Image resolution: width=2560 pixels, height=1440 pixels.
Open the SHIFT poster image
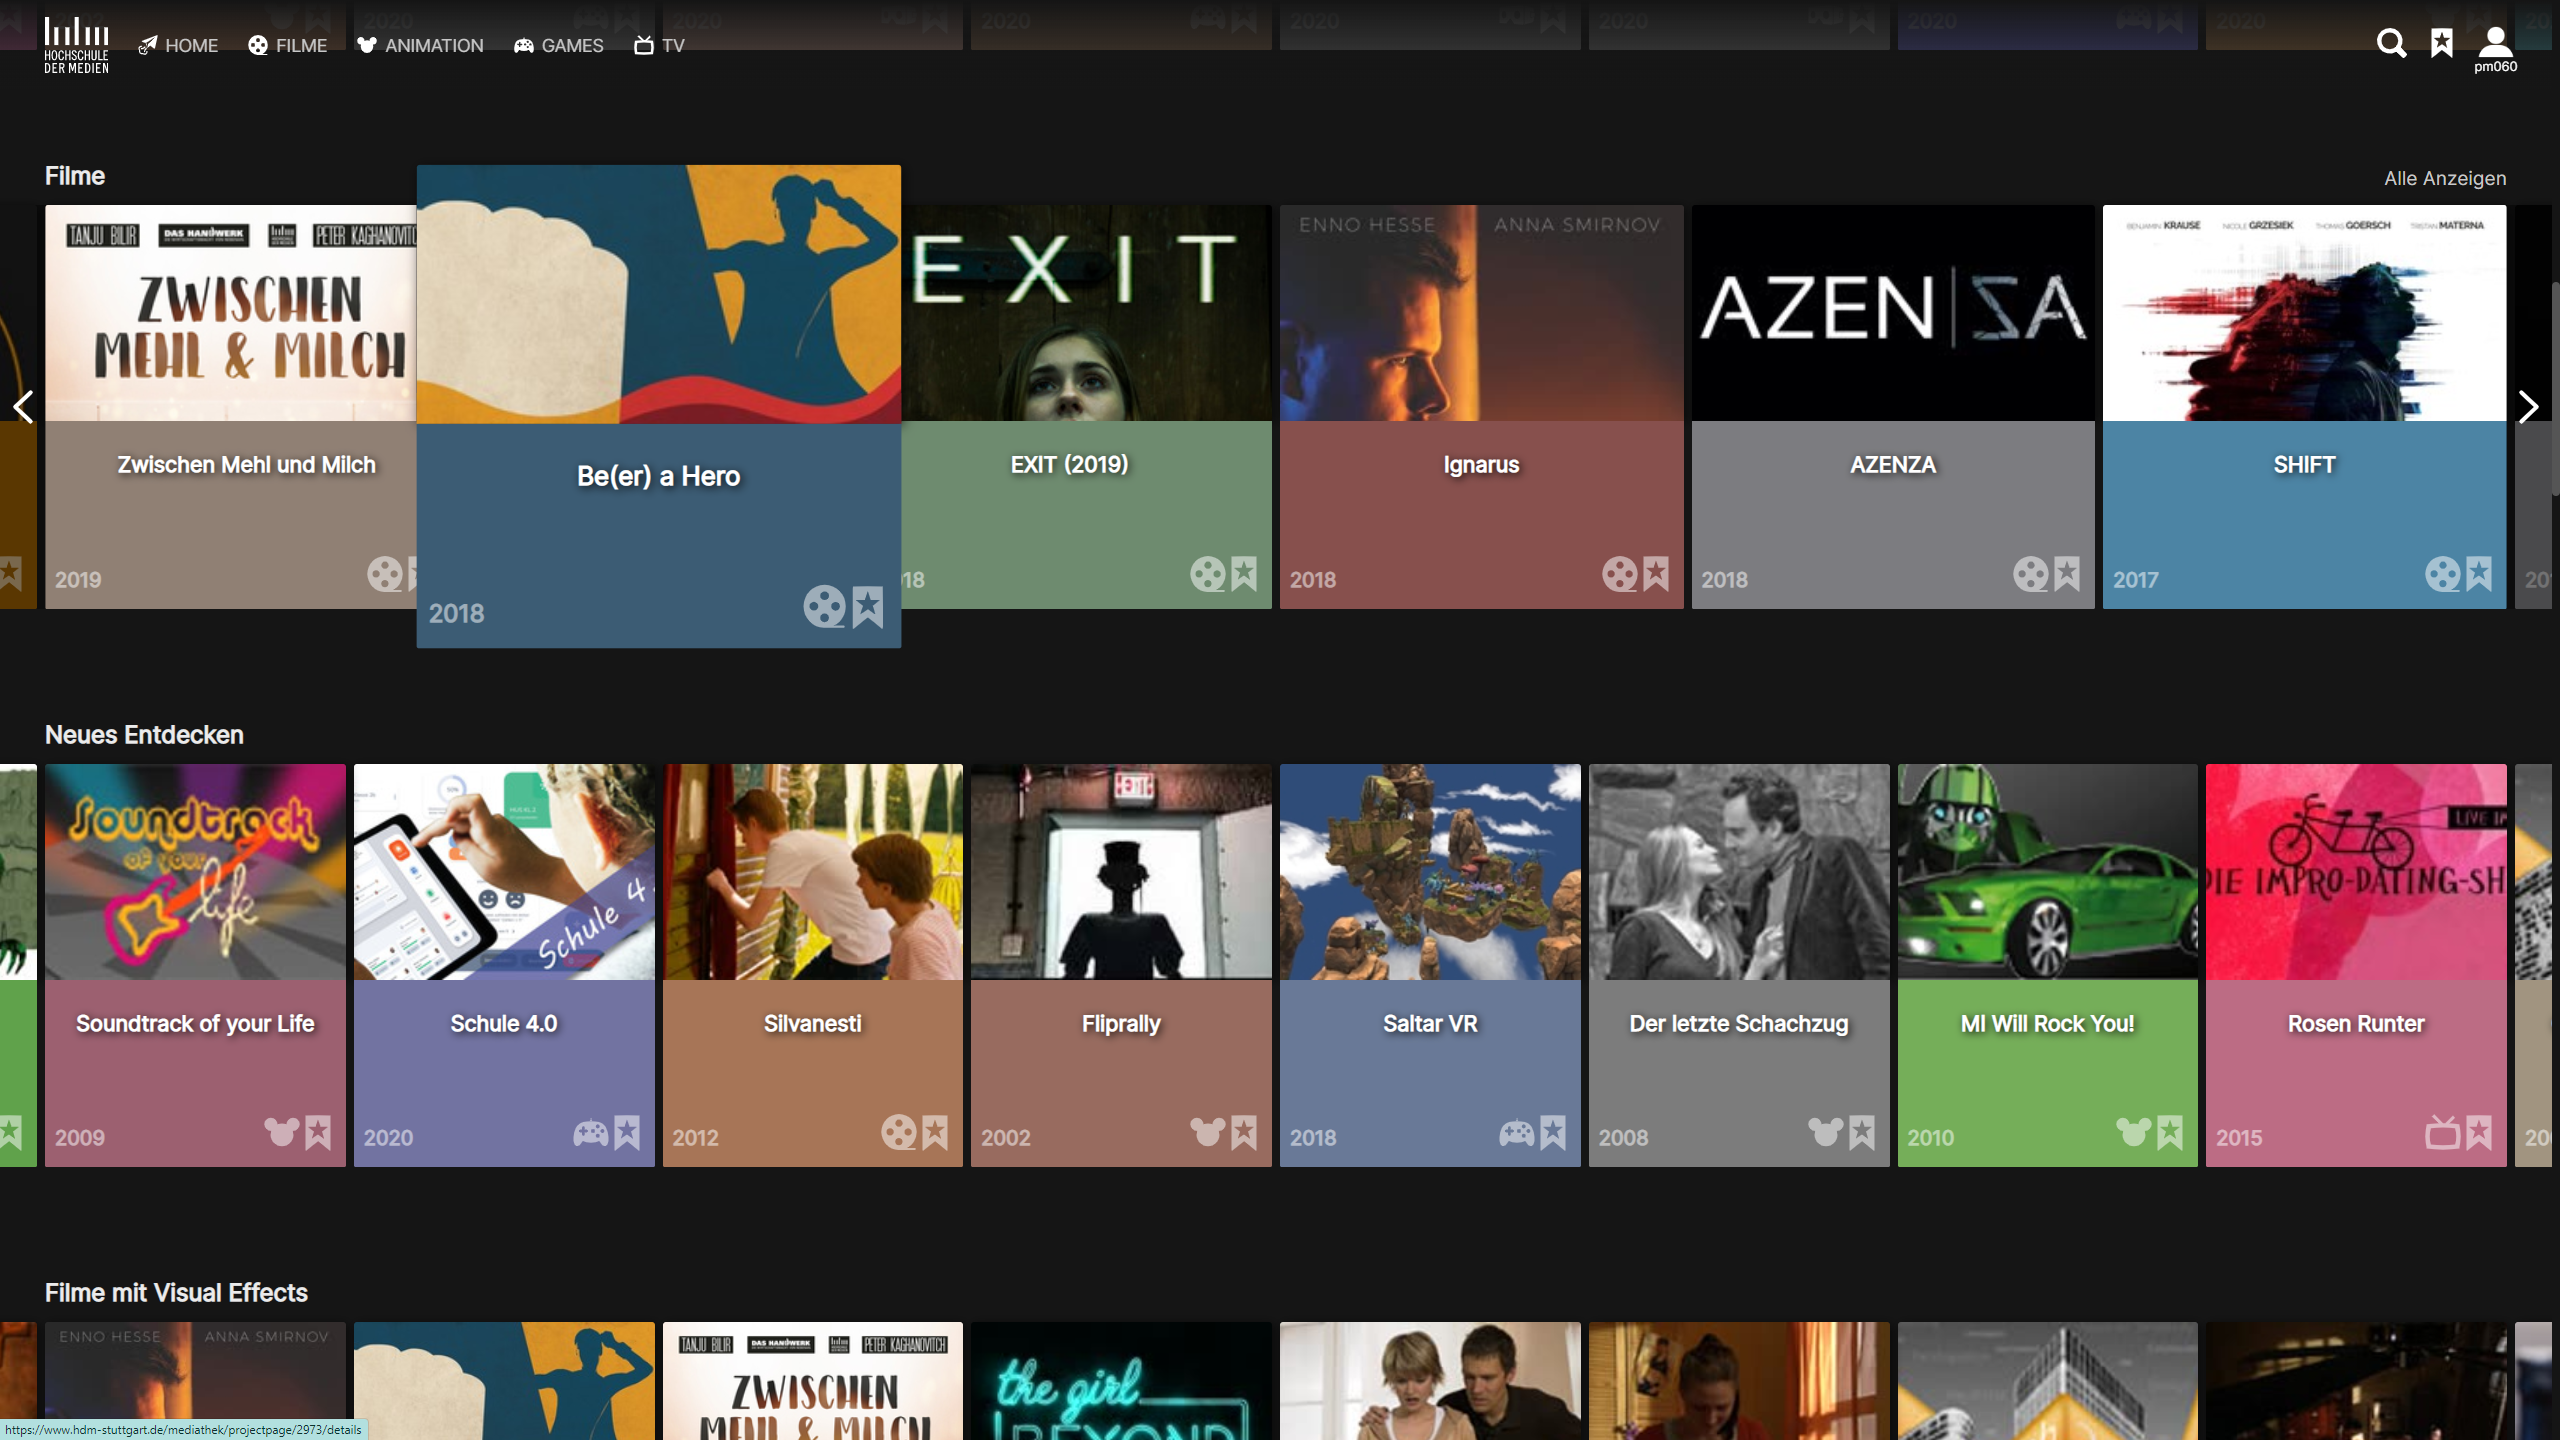2304,313
